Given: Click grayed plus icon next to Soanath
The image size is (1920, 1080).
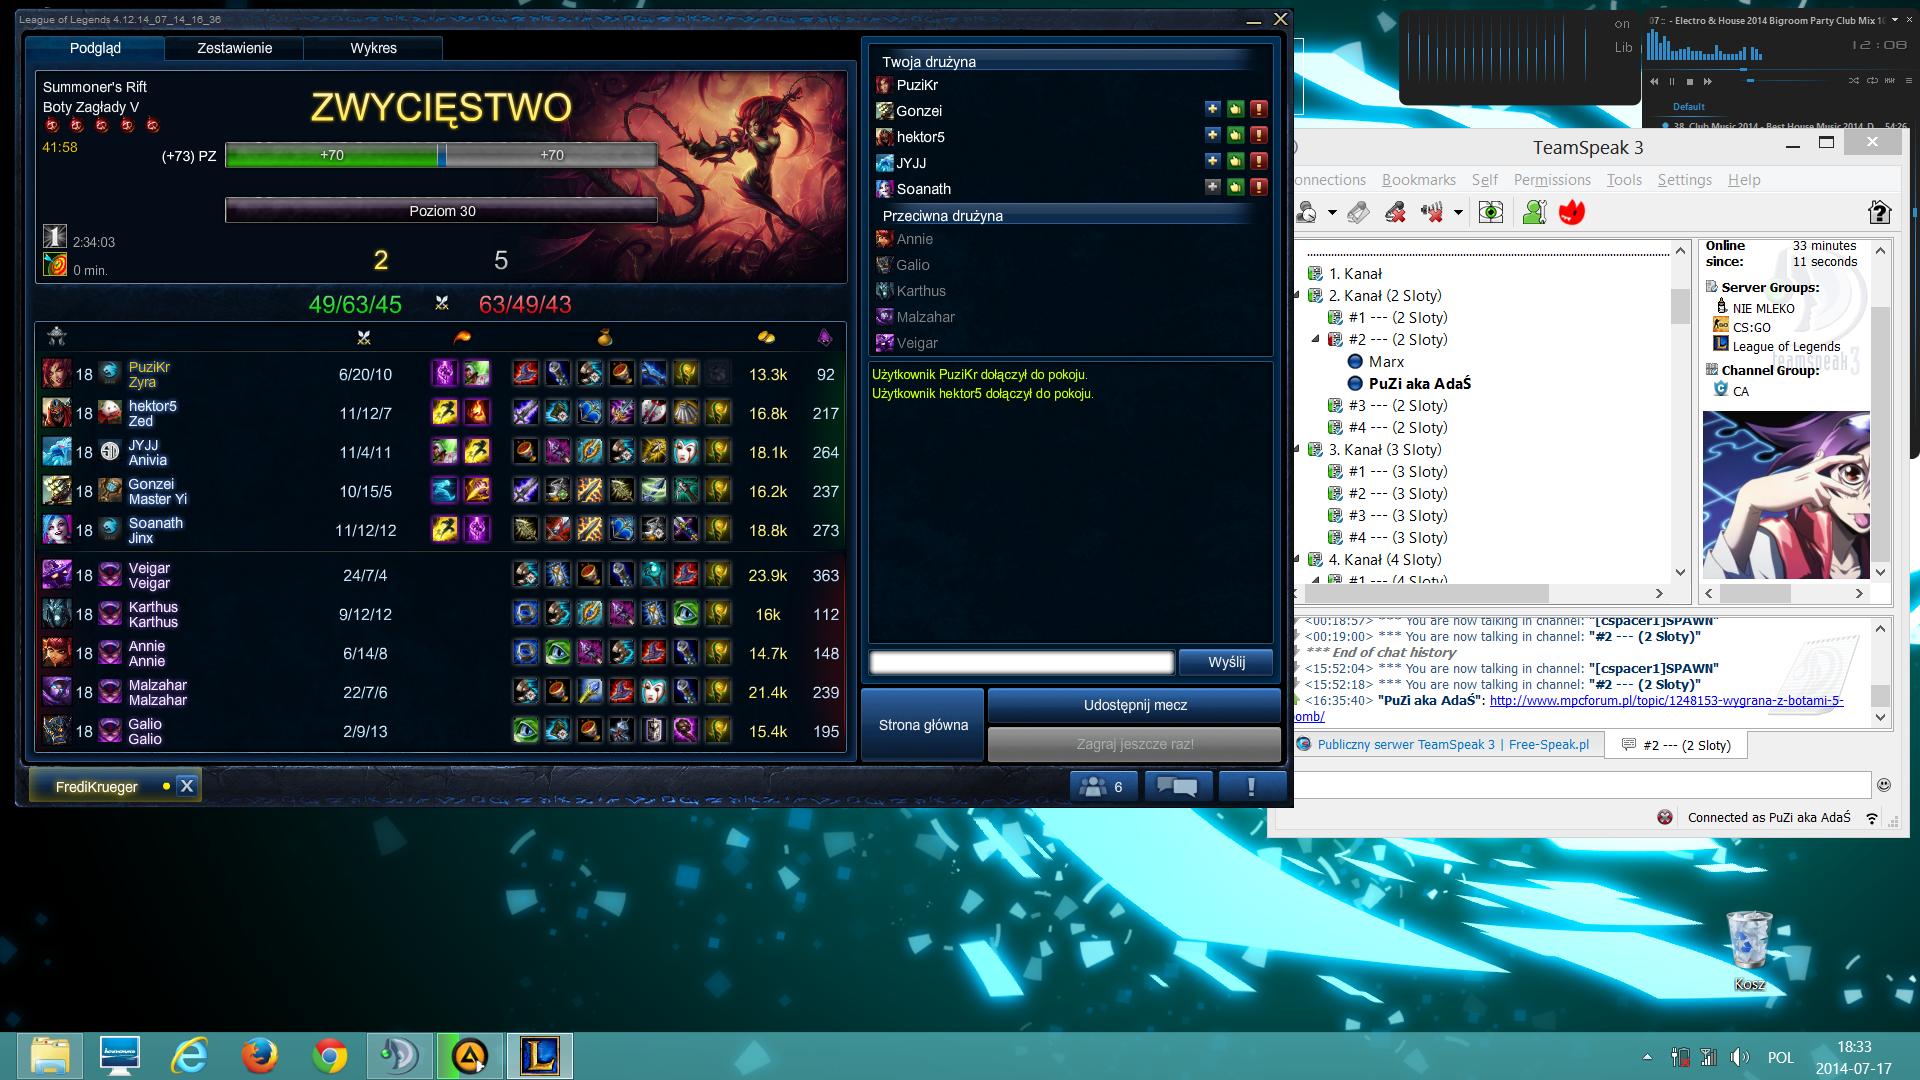Looking at the screenshot, I should (1212, 187).
